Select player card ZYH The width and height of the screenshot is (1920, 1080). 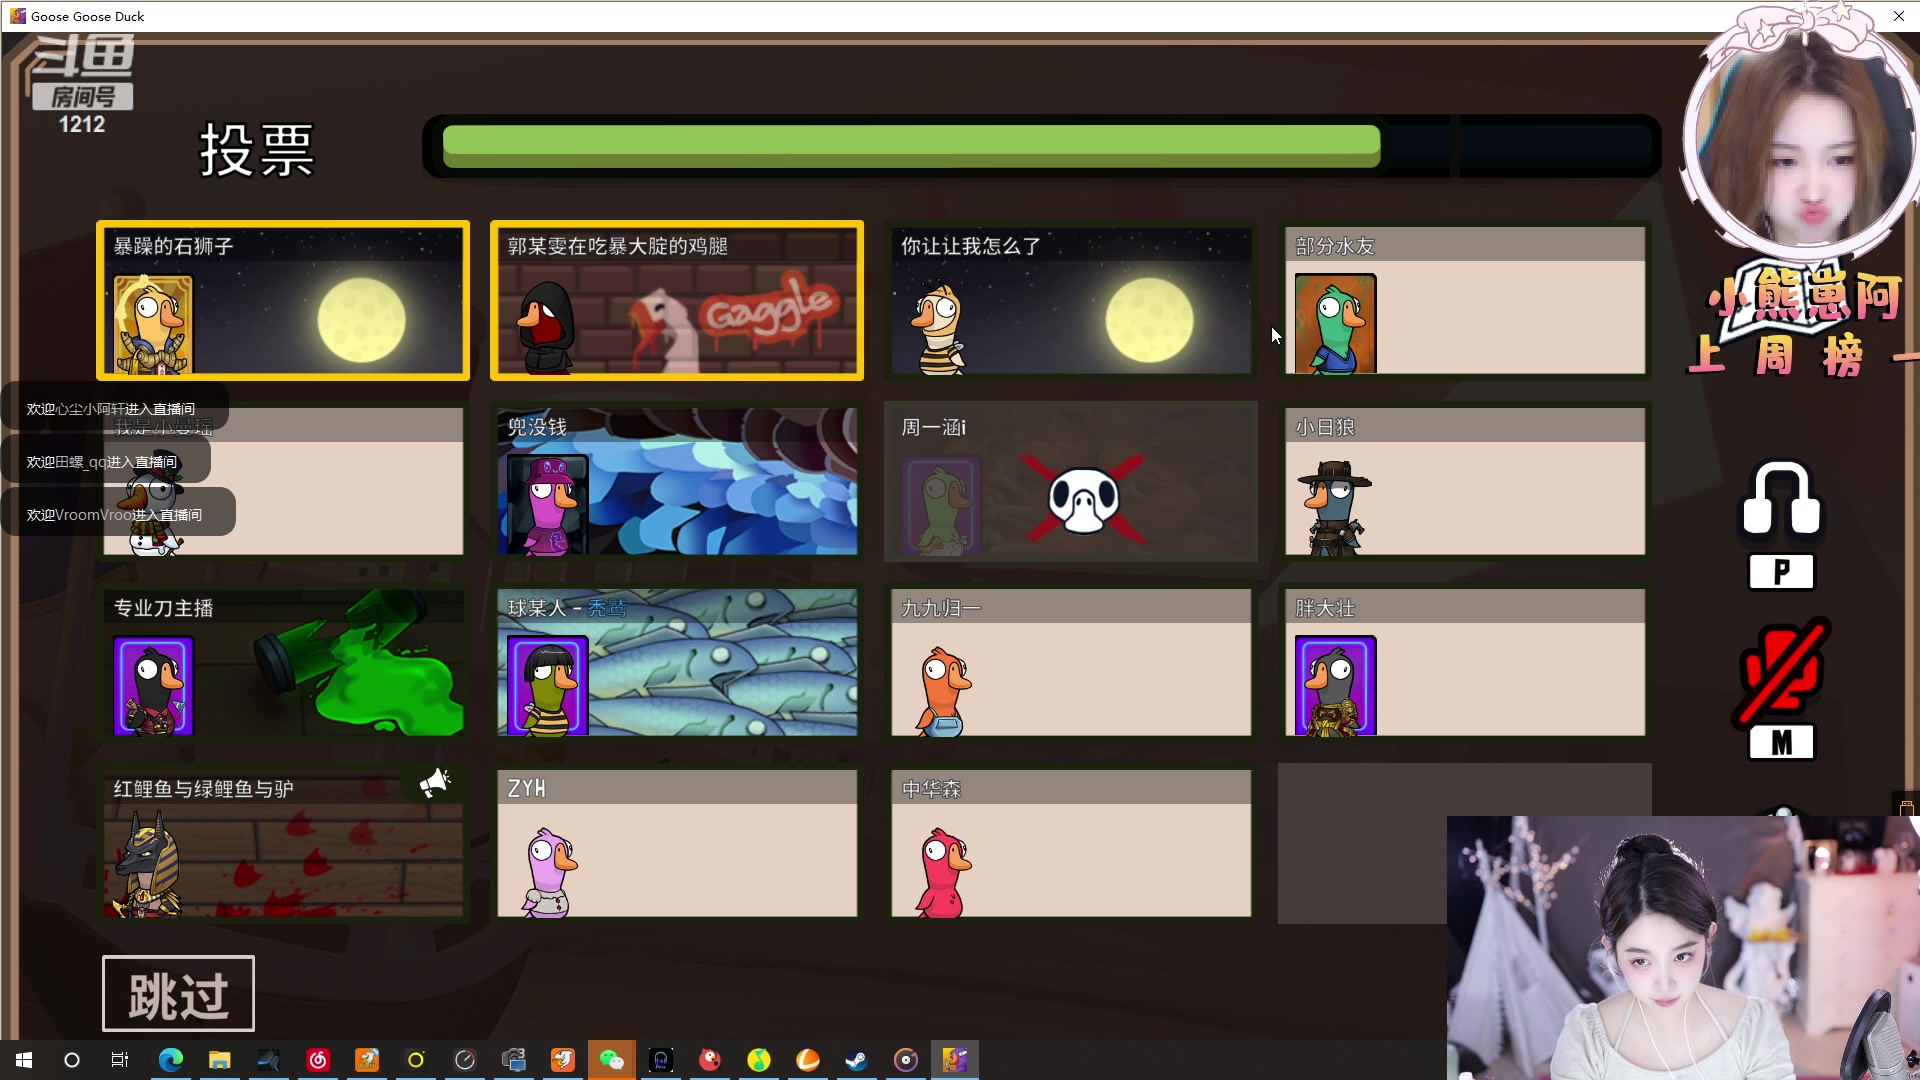point(677,843)
